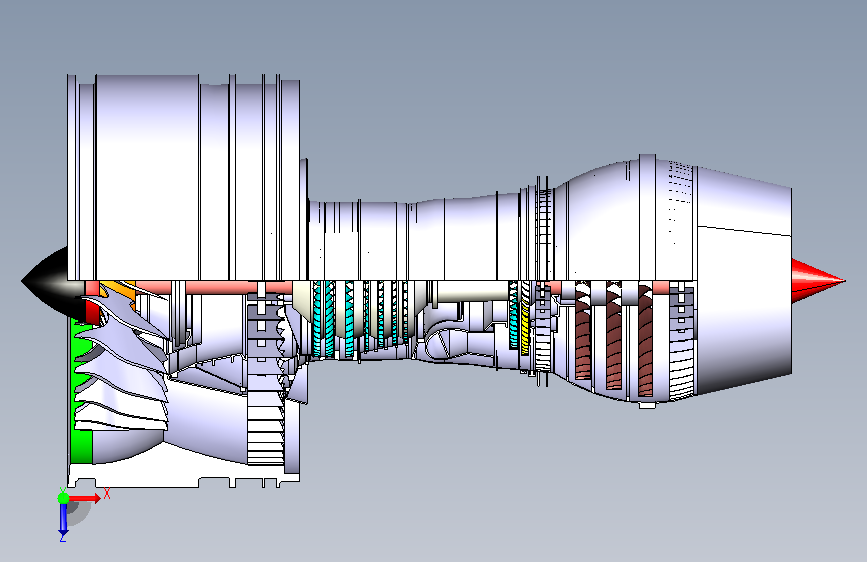Click the green Y axis ball on triad
The height and width of the screenshot is (562, 867).
click(x=63, y=498)
